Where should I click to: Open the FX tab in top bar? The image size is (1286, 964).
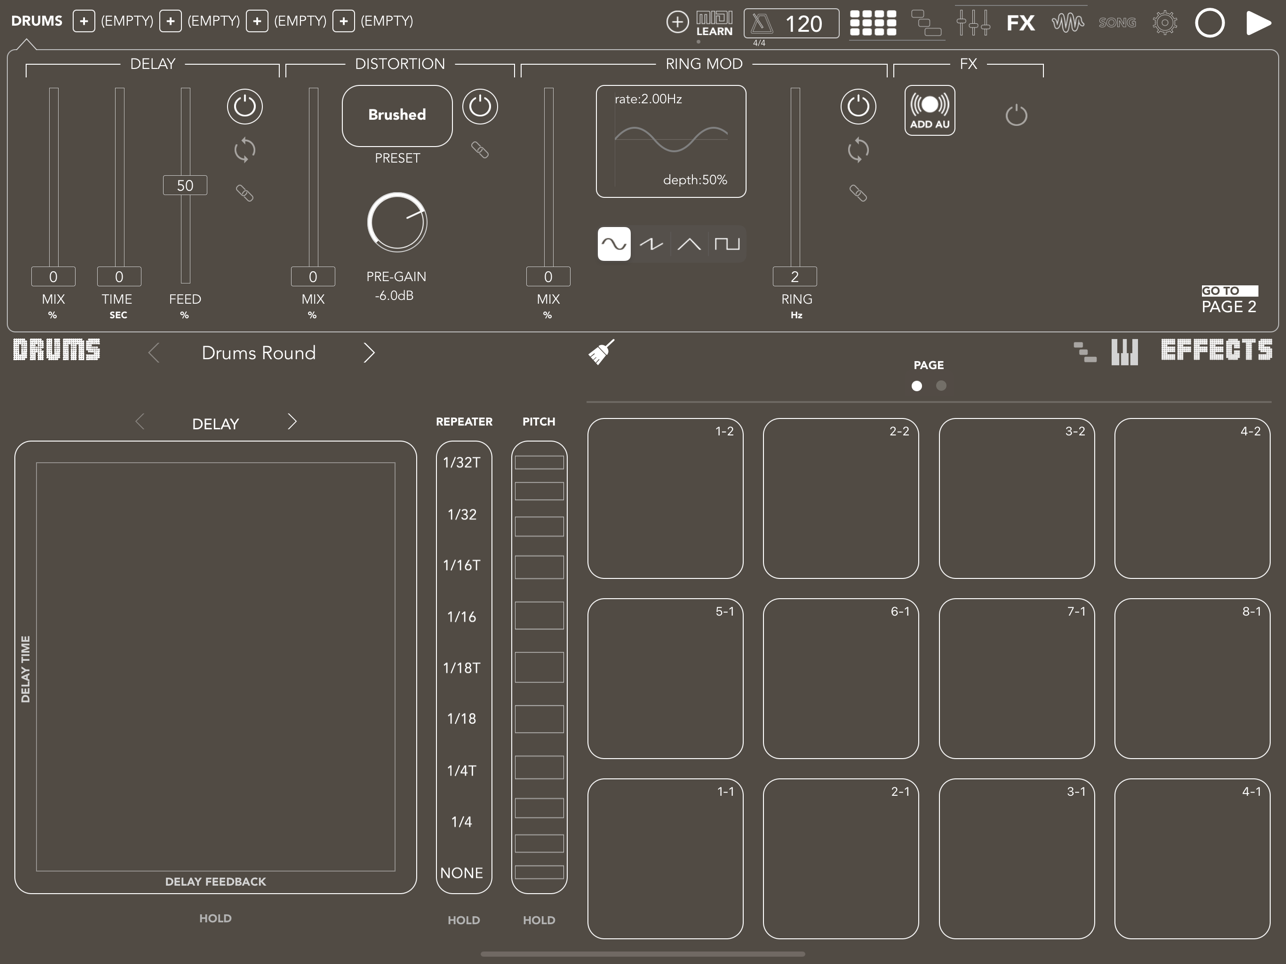[1020, 22]
